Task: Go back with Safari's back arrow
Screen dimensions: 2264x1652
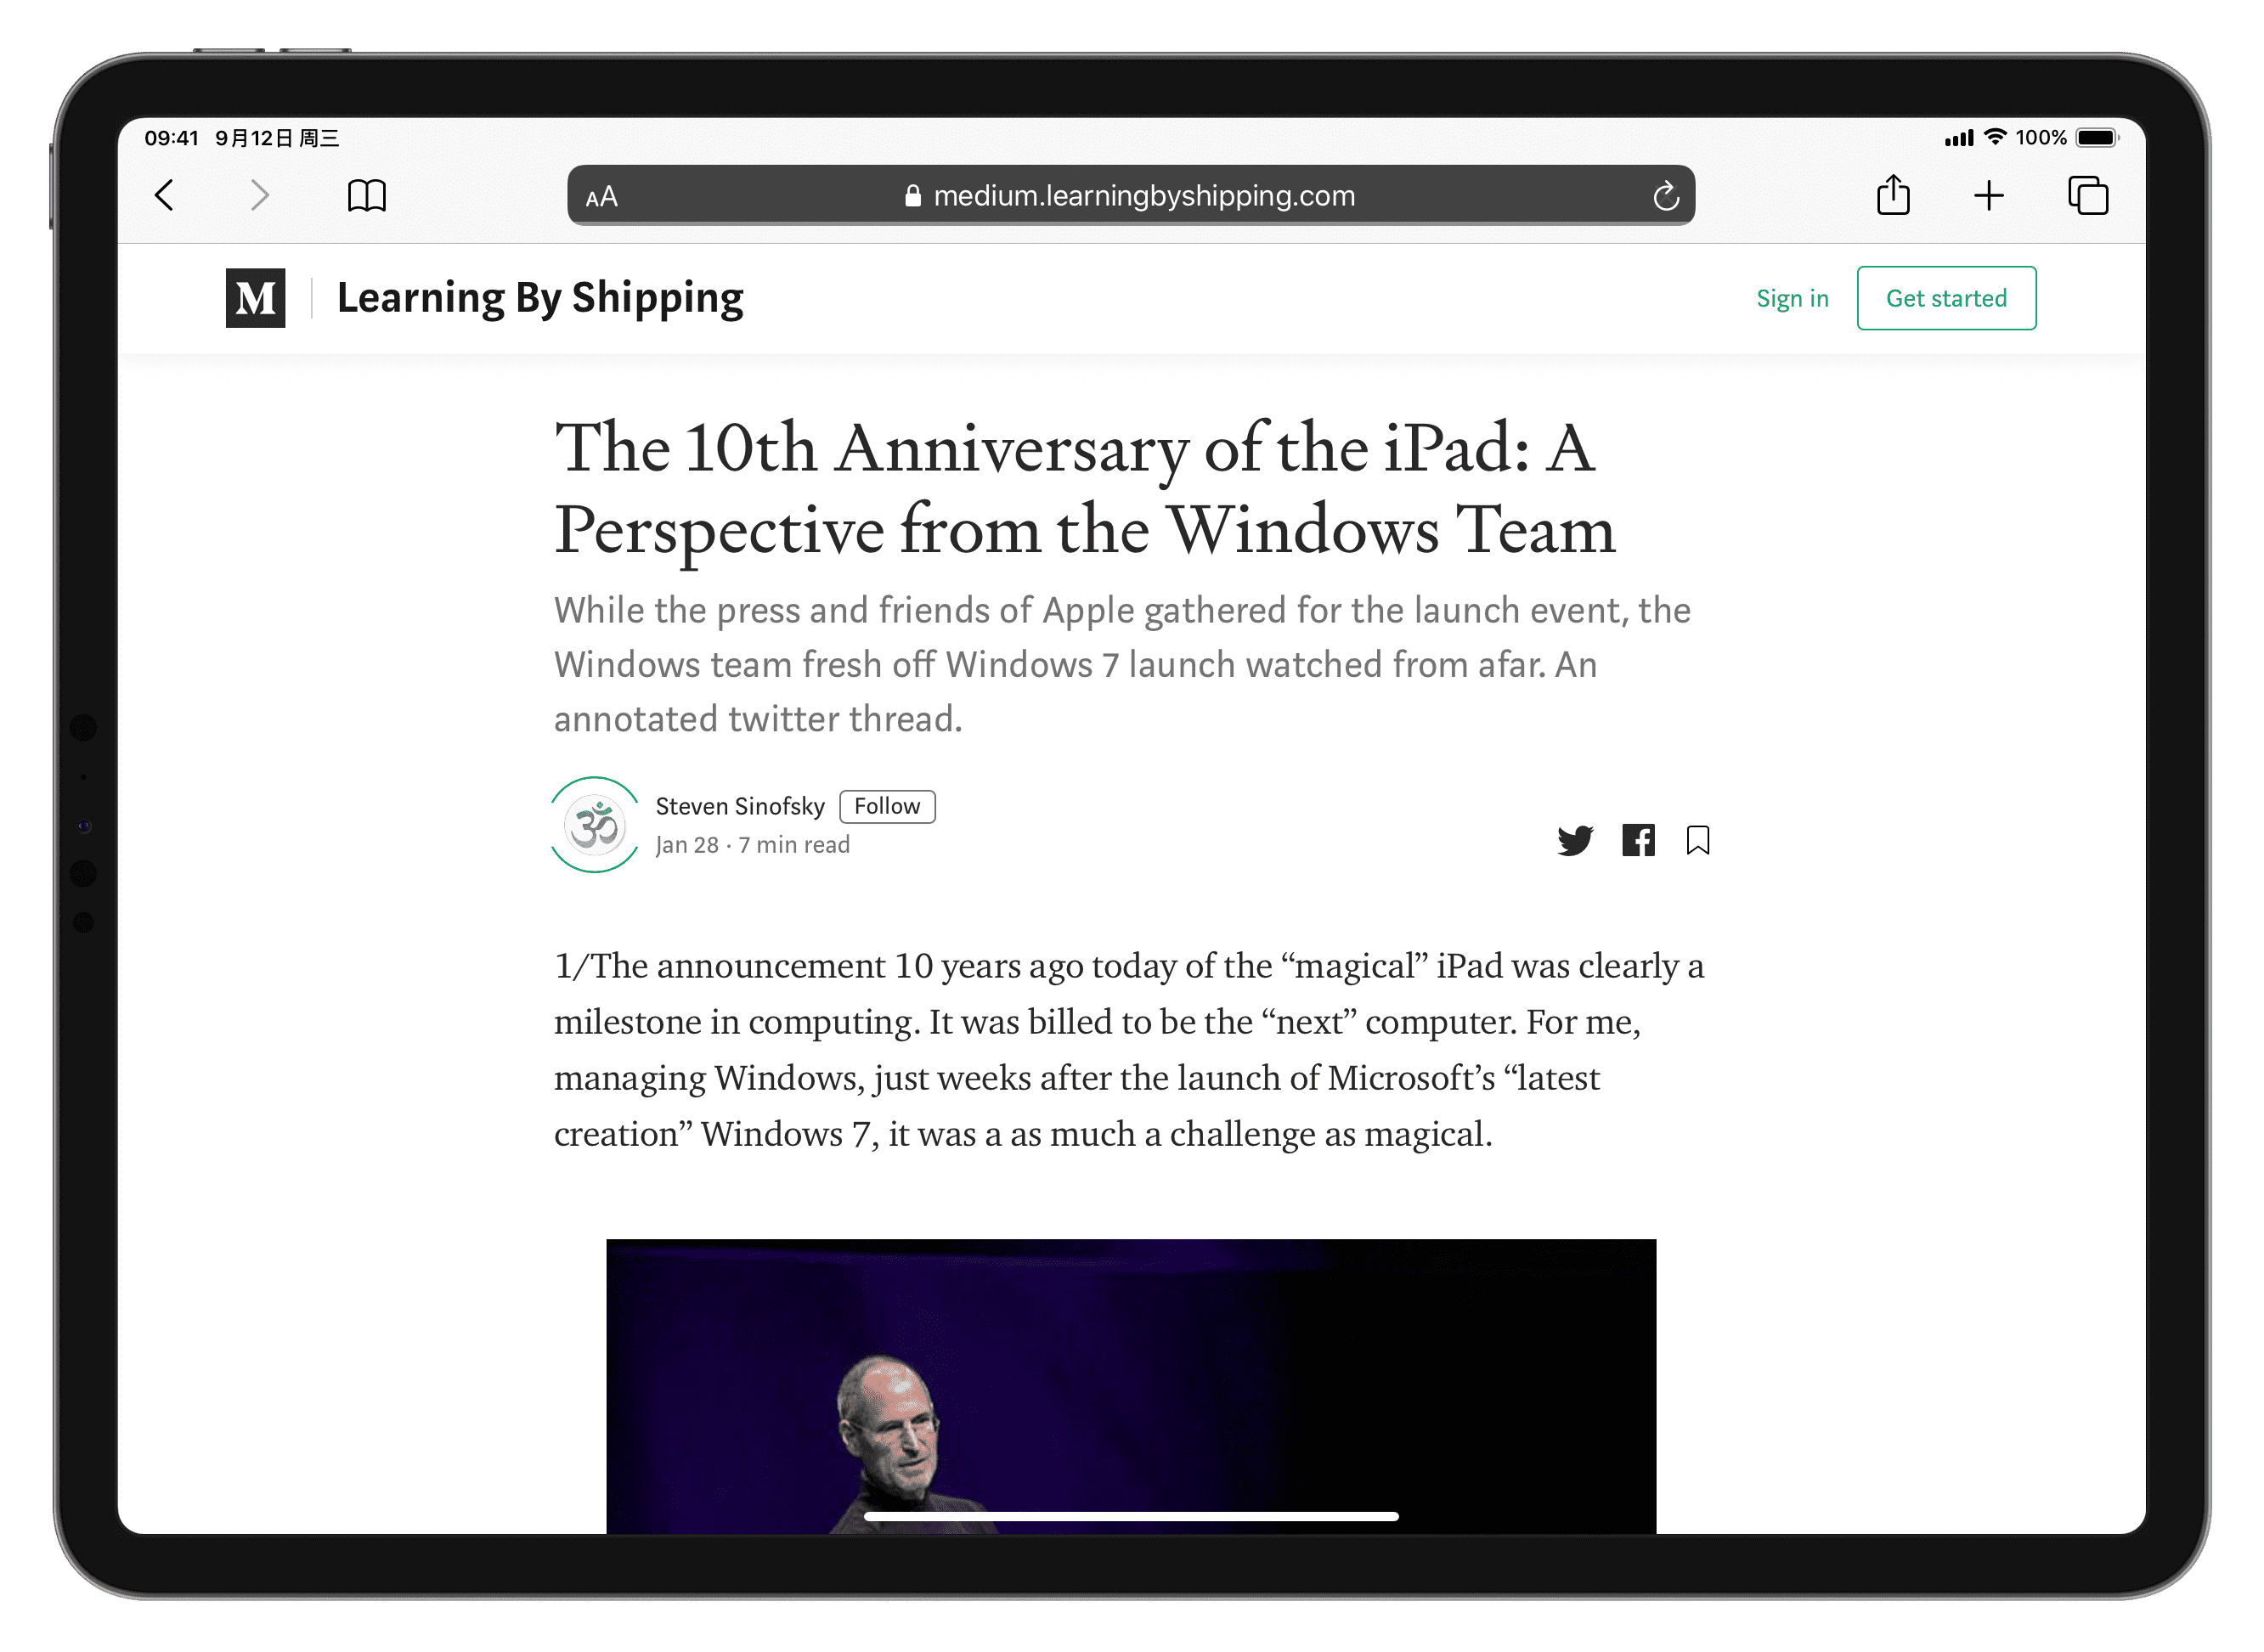Action: point(165,195)
